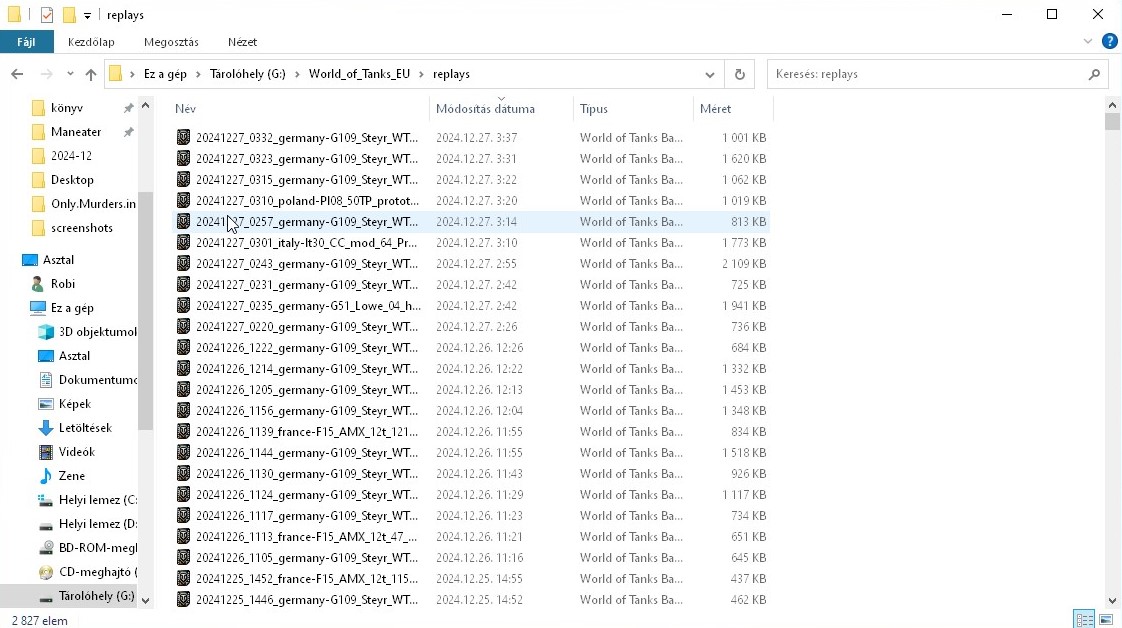Open the Képek folder icon
Image resolution: width=1122 pixels, height=628 pixels.
click(46, 404)
